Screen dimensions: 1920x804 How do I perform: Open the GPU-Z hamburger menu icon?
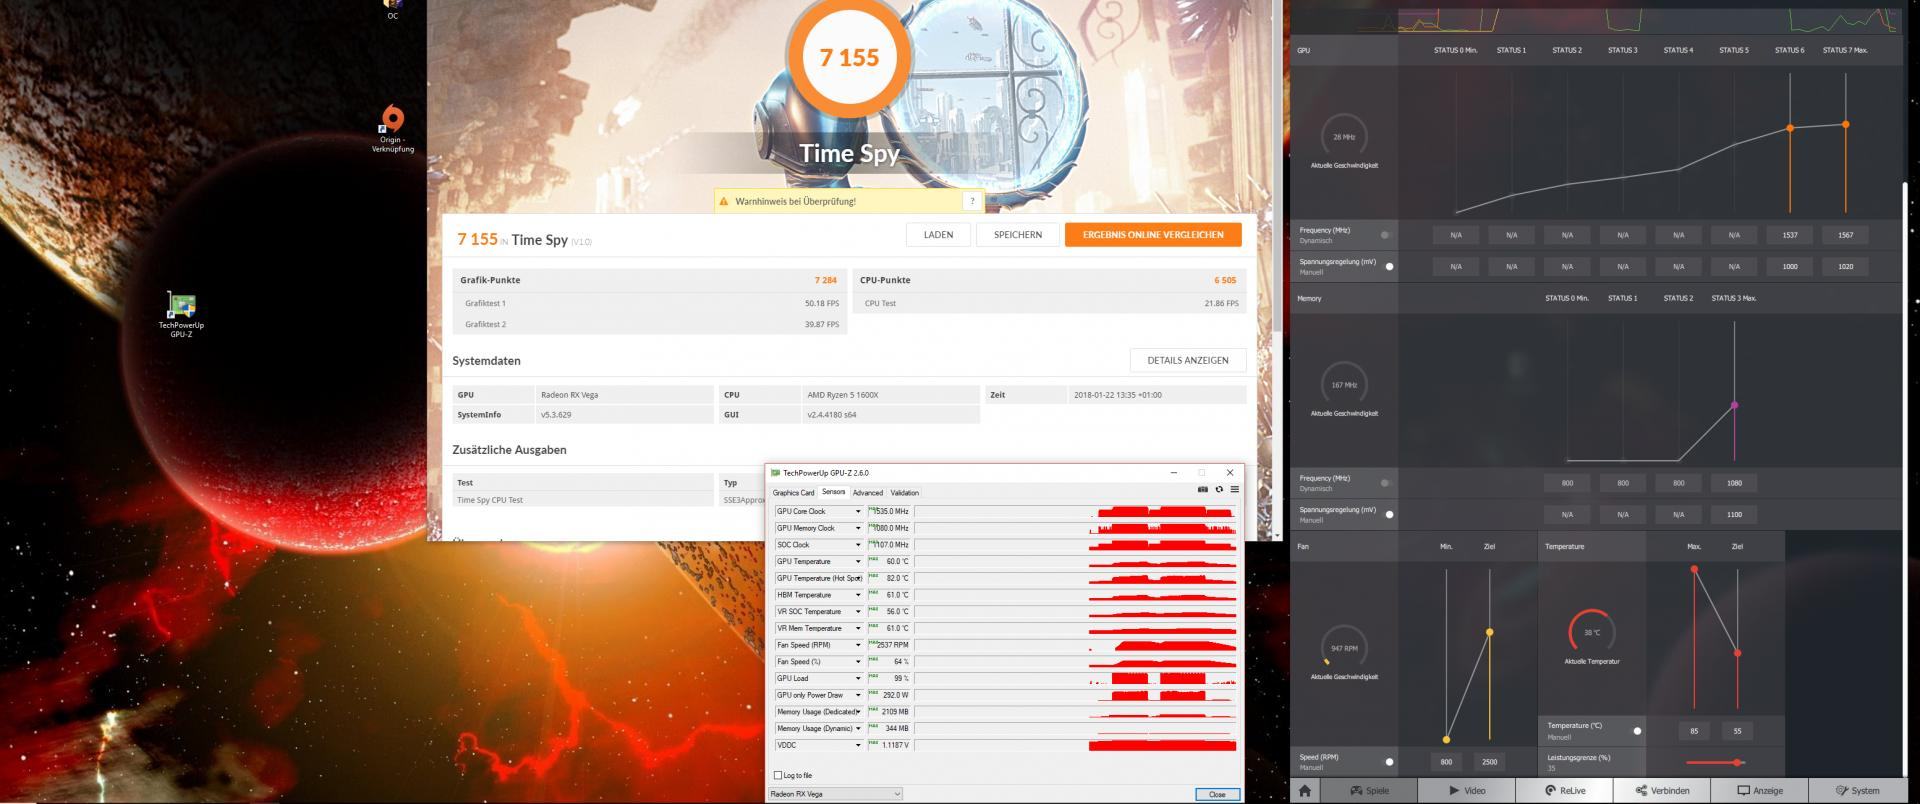click(x=1235, y=489)
